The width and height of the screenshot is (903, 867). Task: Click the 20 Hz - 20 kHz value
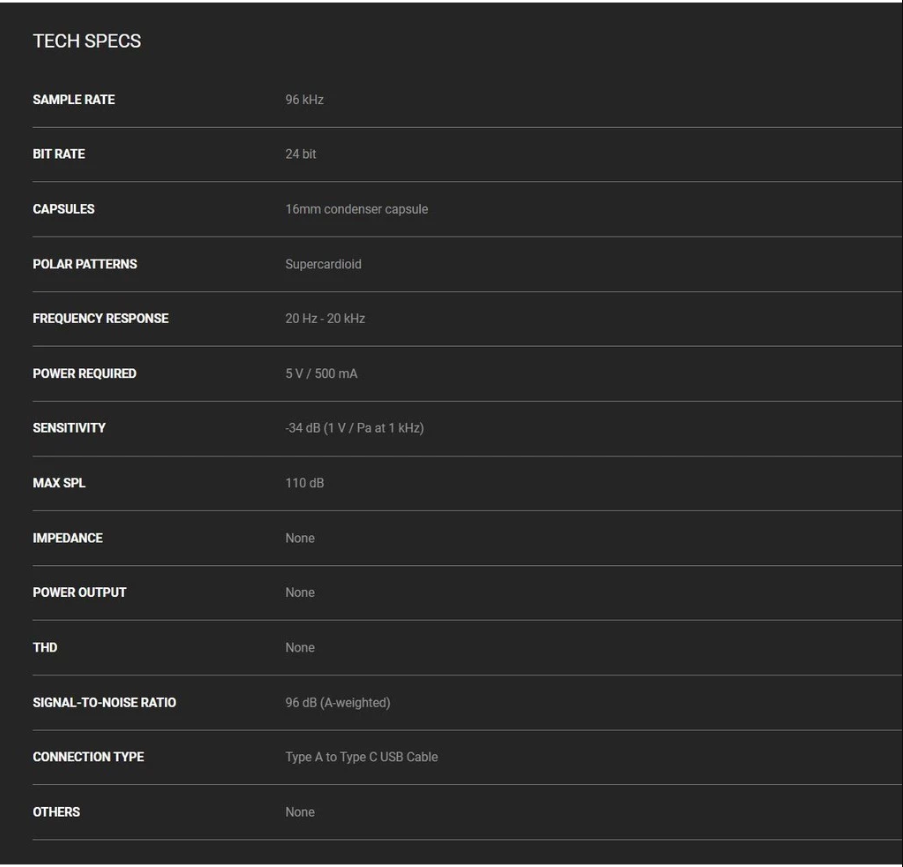(x=325, y=319)
